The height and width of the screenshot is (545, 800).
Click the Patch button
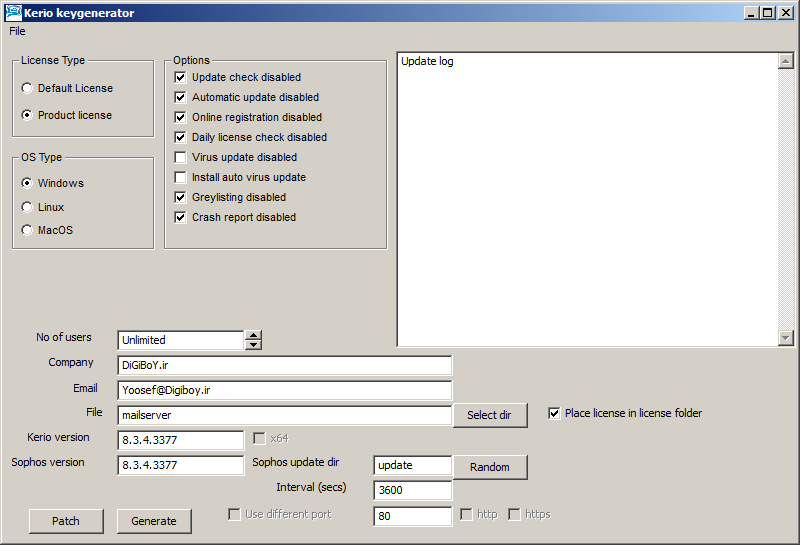tap(66, 521)
